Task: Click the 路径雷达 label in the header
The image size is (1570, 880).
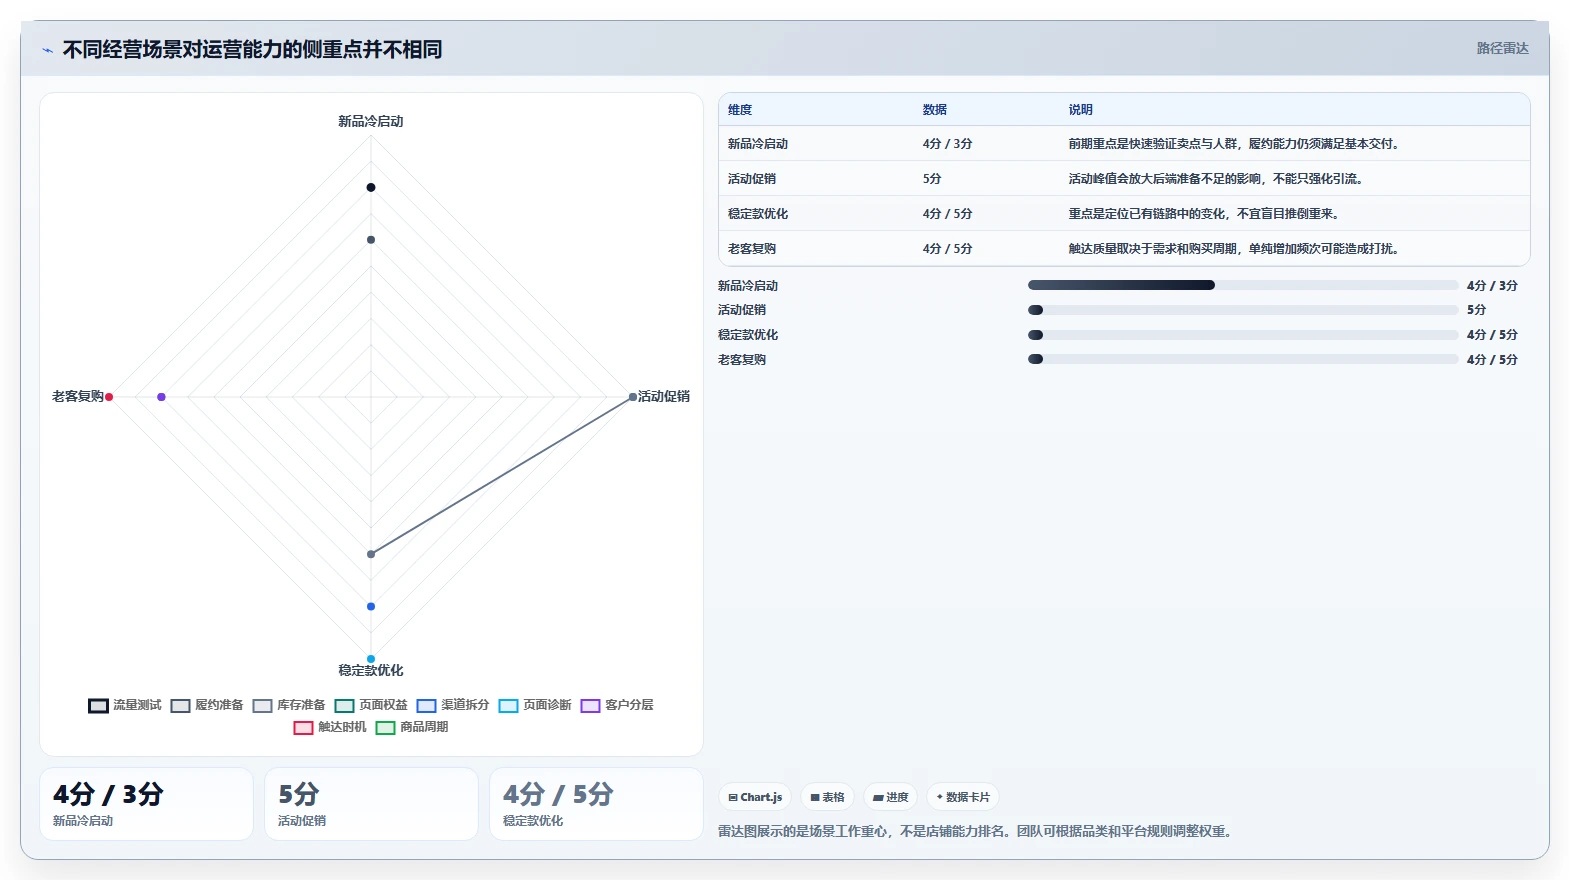Action: pos(1502,48)
